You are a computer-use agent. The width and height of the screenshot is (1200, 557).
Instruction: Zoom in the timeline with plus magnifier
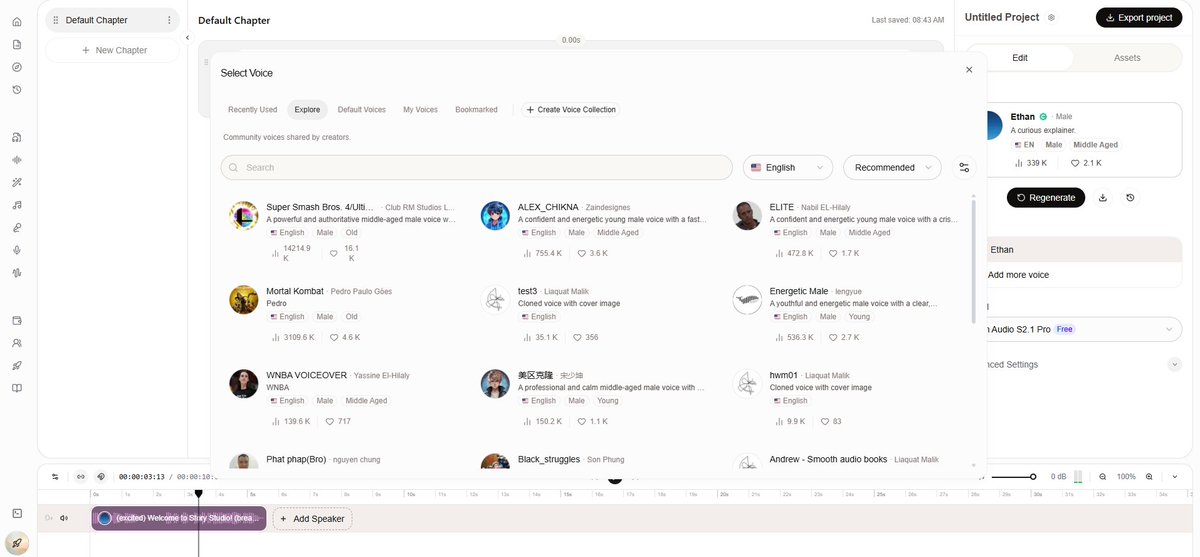[1149, 477]
